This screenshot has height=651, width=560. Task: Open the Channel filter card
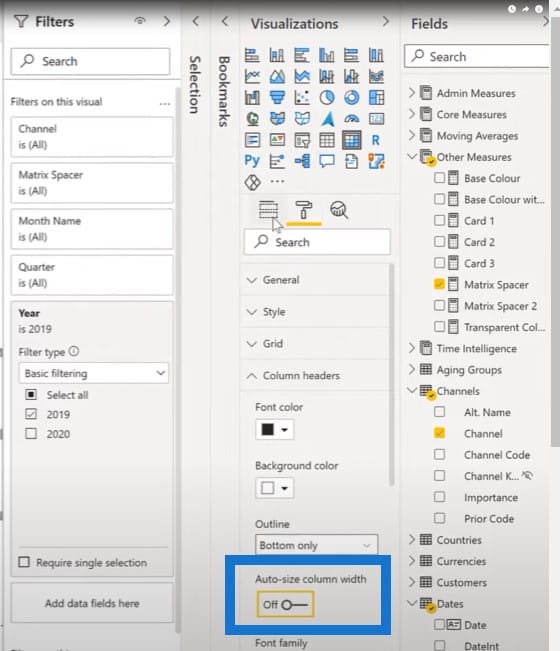click(x=92, y=137)
